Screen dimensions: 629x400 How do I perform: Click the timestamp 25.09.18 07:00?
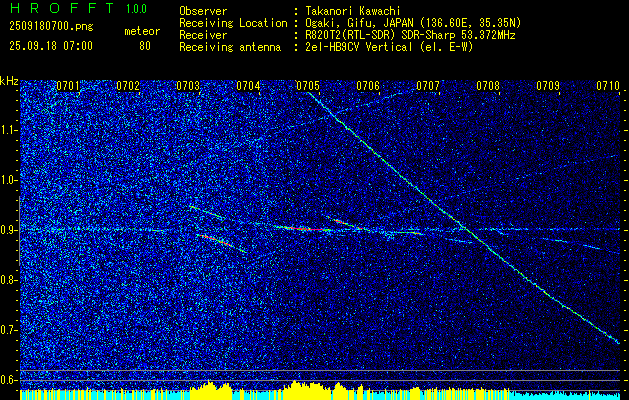(51, 46)
